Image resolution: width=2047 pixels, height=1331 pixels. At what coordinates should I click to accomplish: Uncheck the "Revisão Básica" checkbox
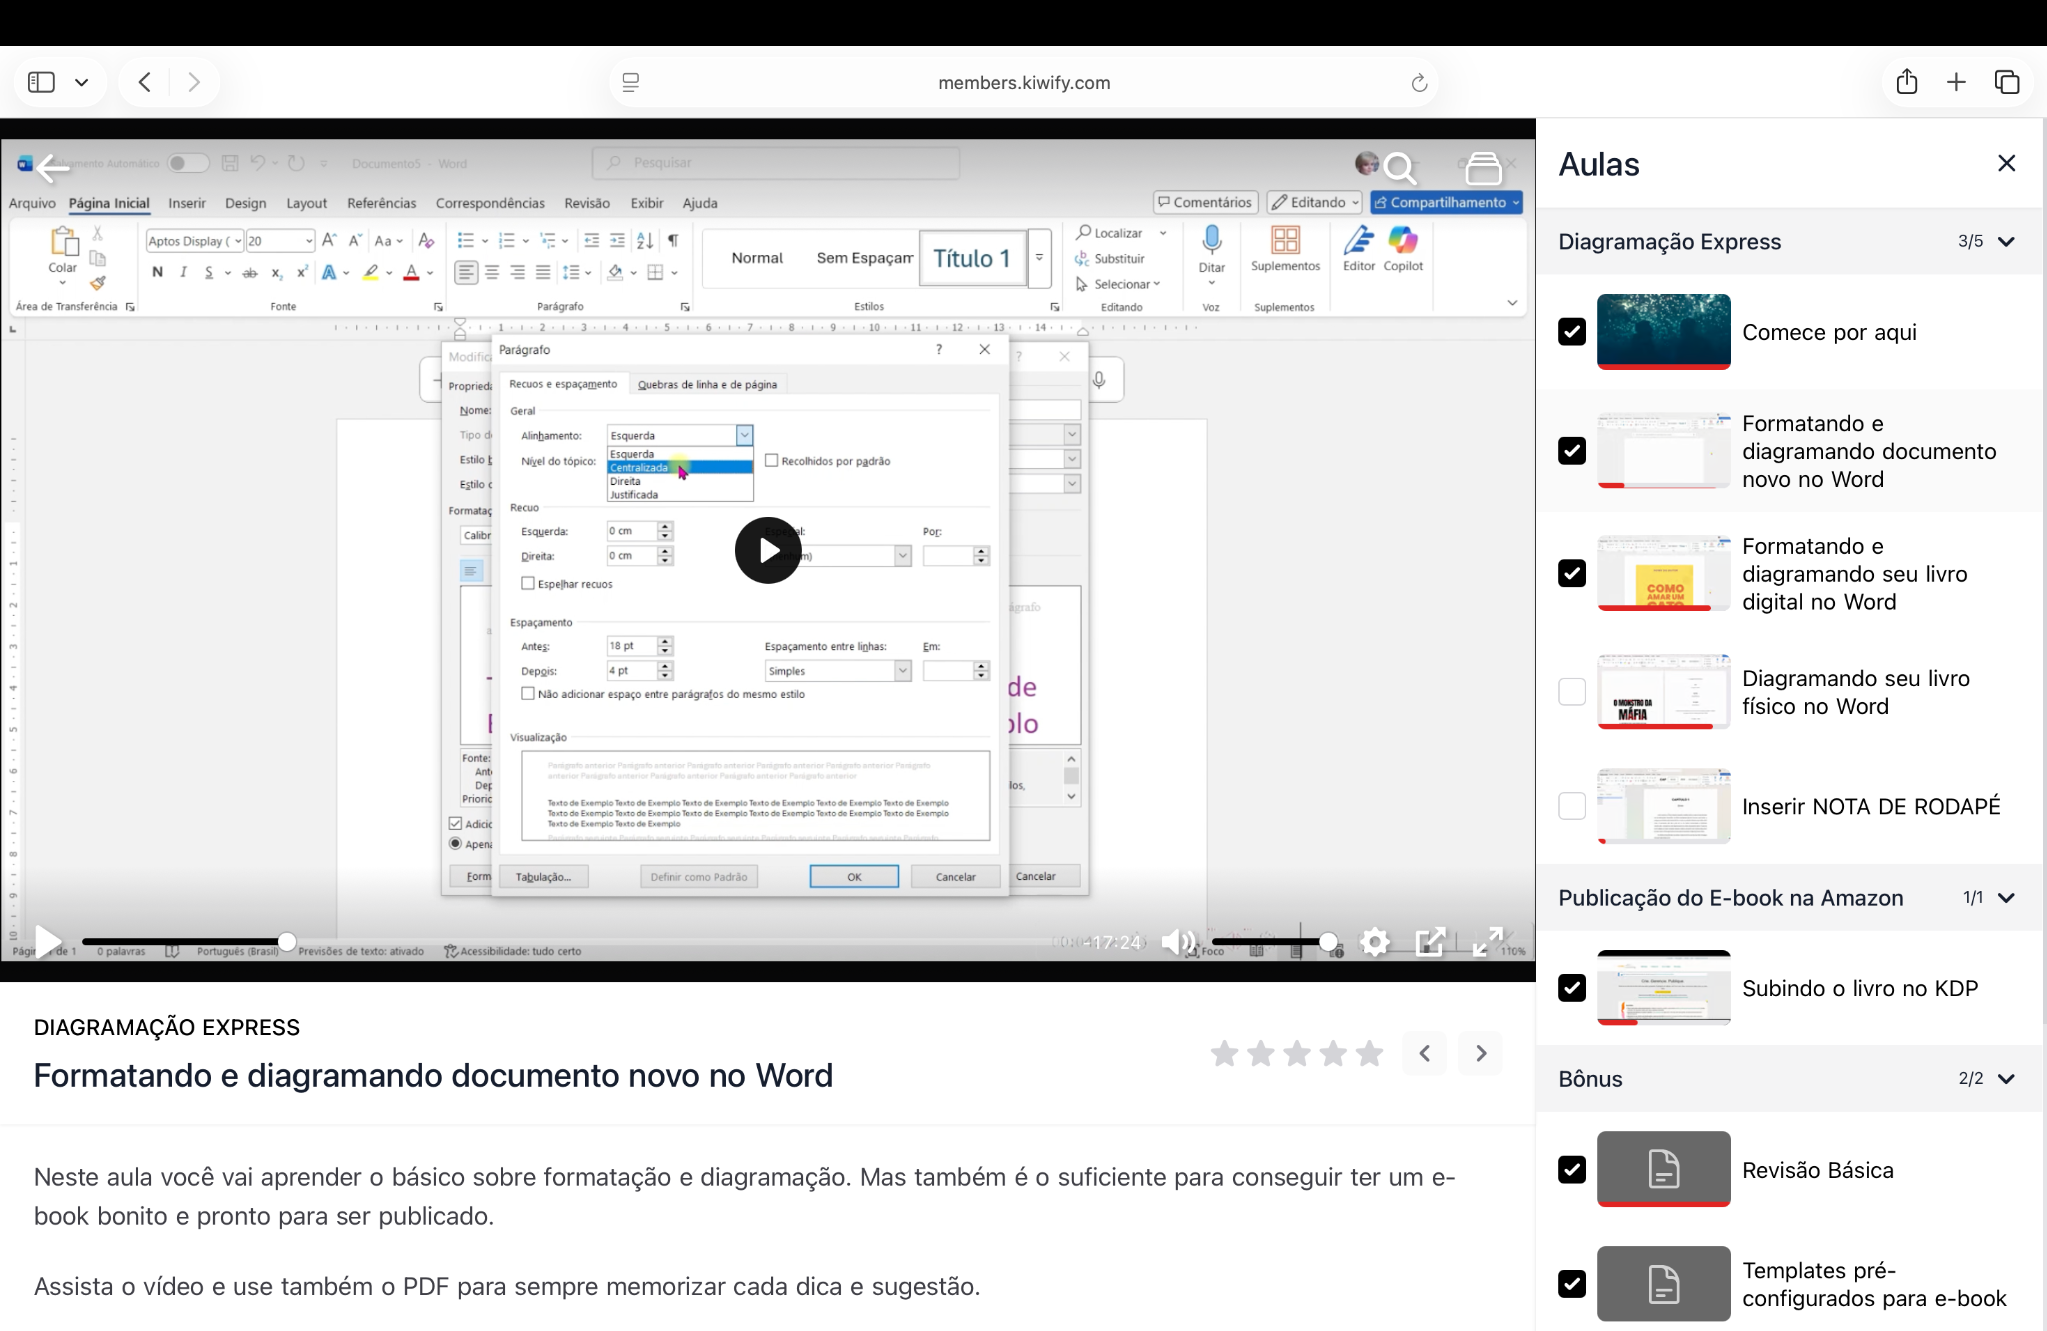(x=1572, y=1170)
